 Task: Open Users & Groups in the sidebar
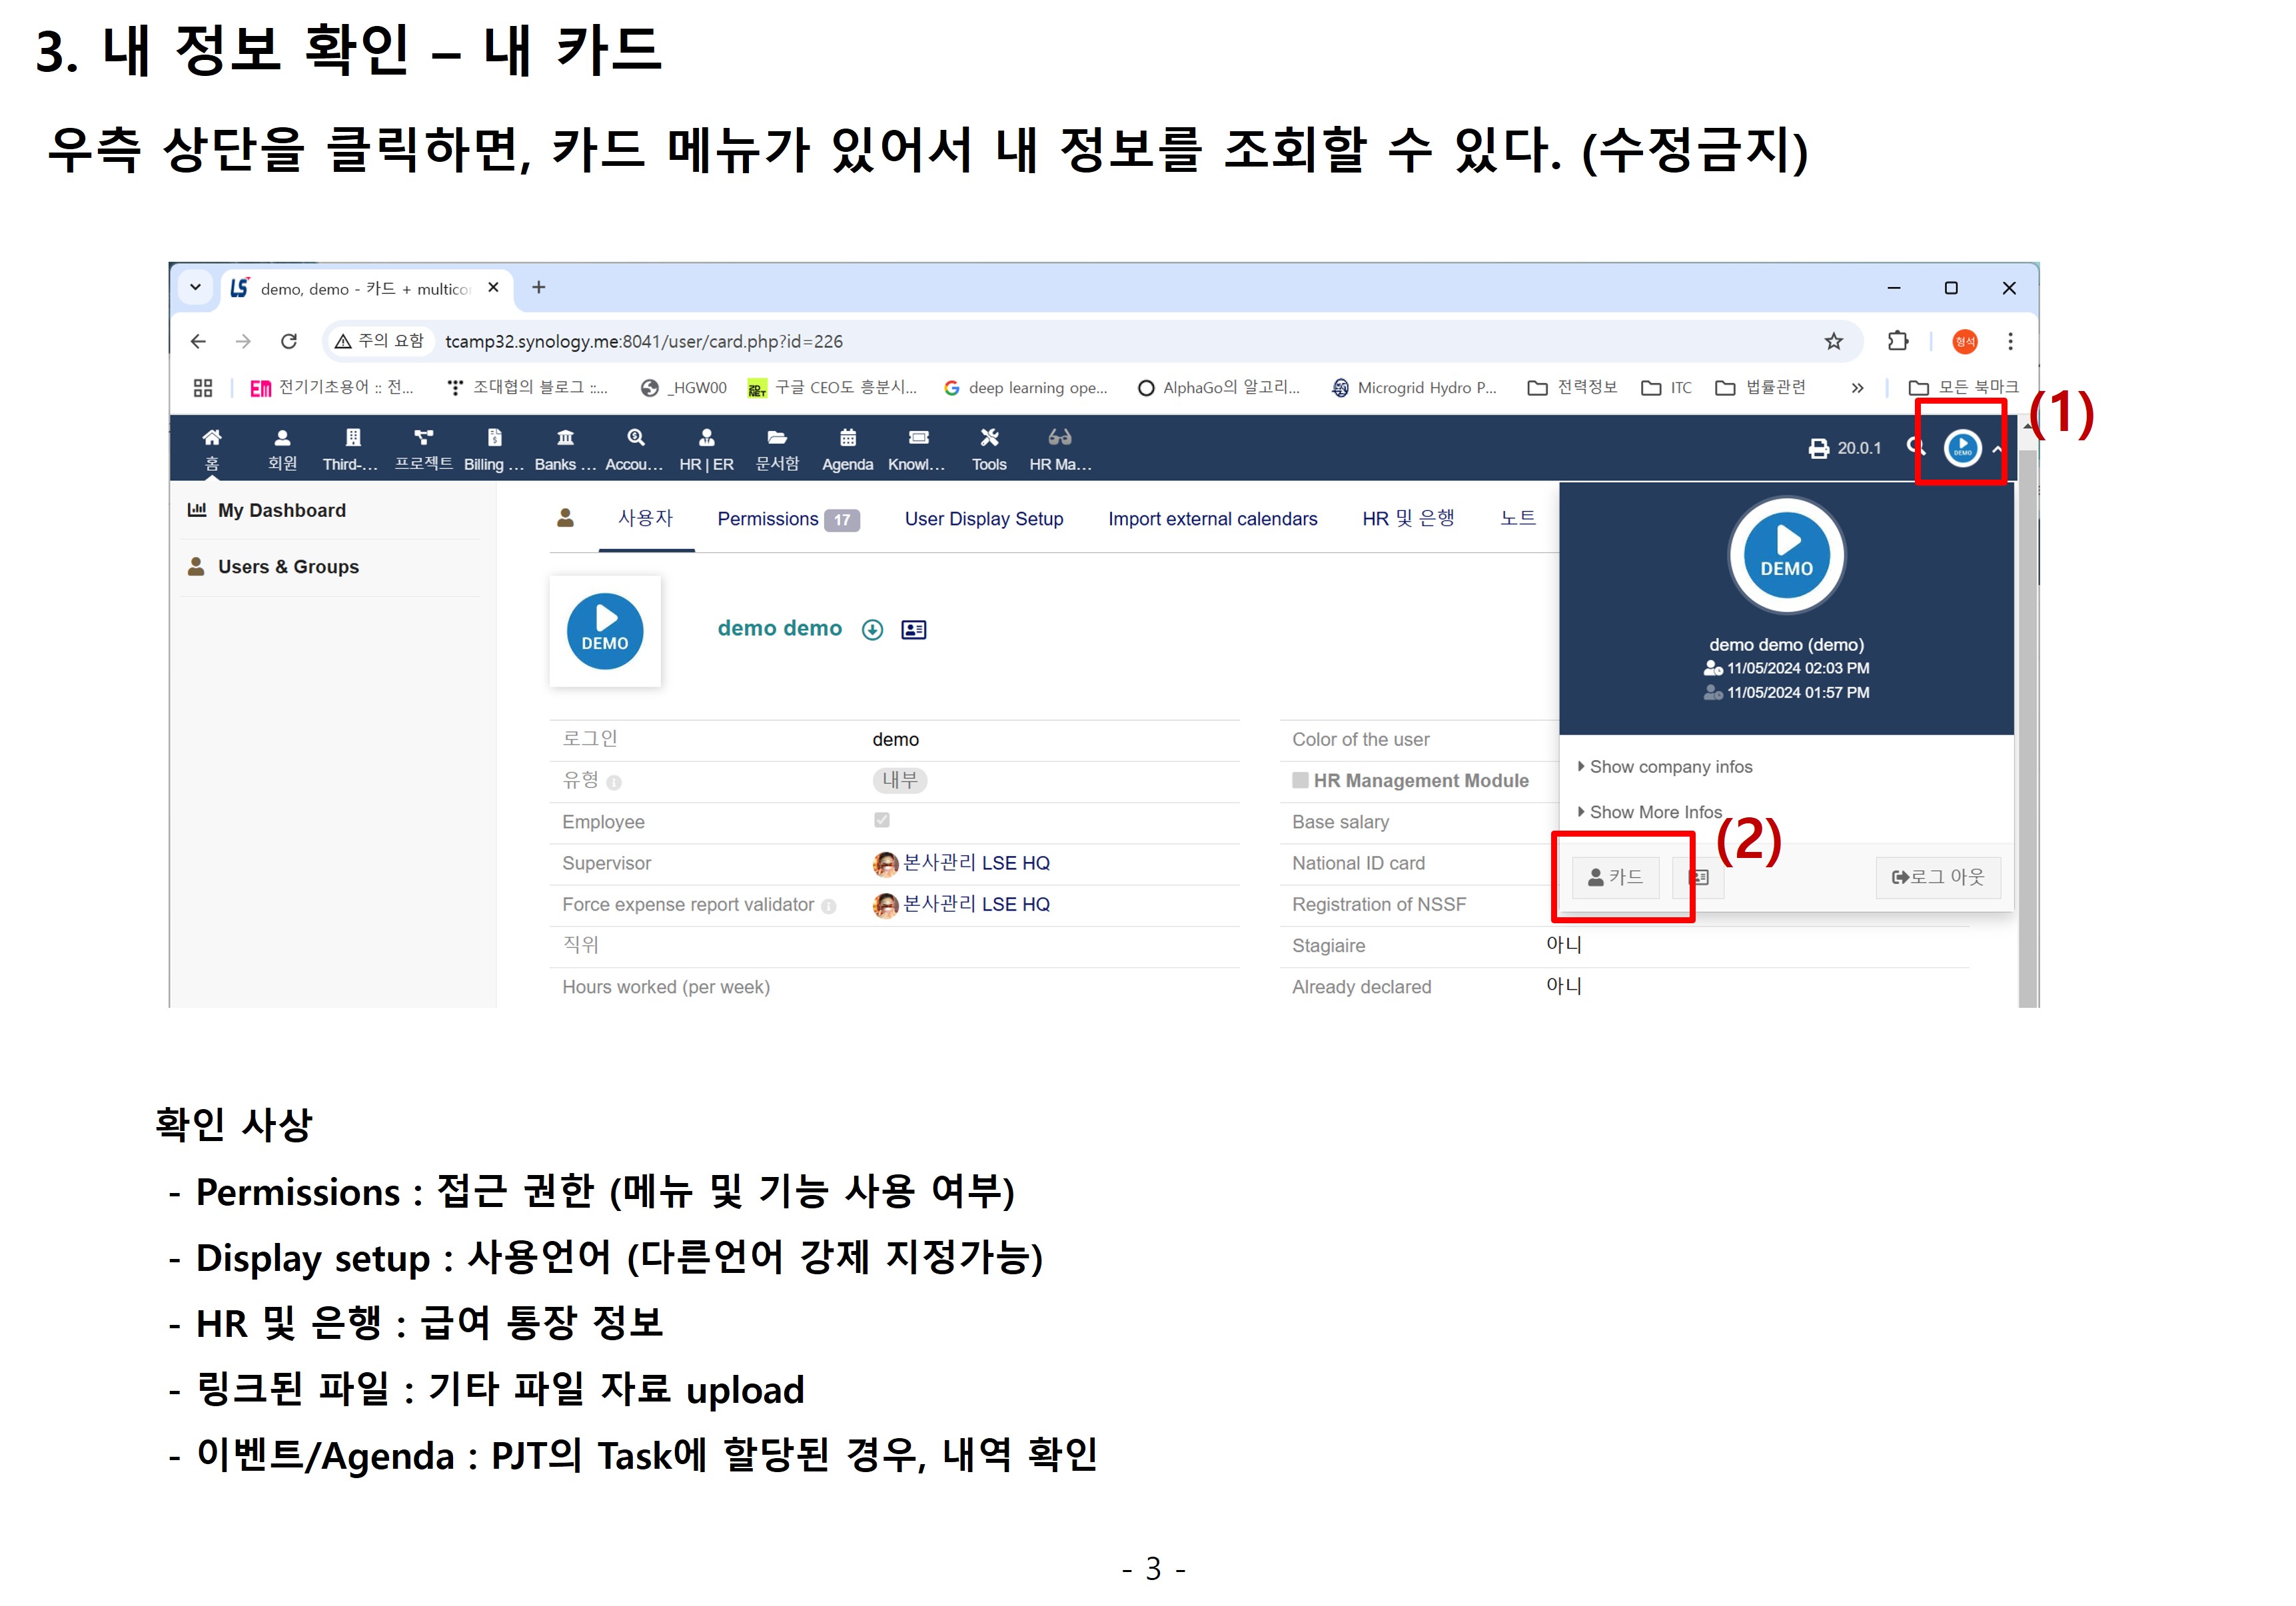[288, 567]
